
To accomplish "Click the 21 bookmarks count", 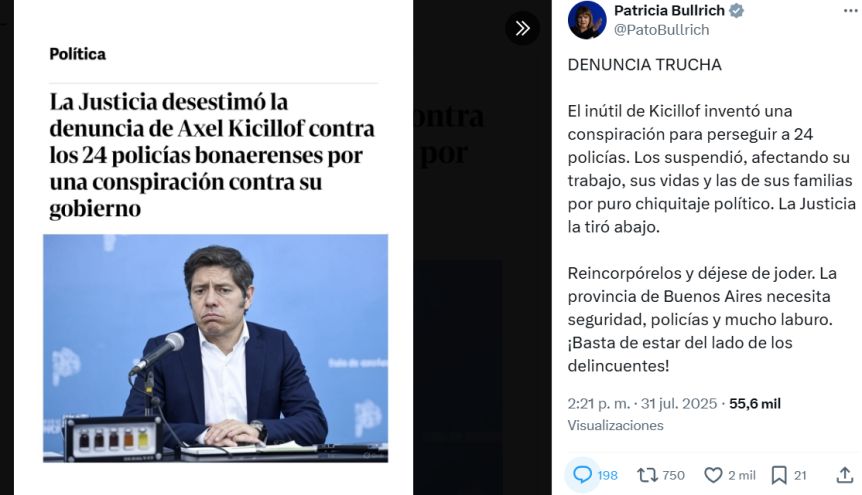I will point(800,475).
